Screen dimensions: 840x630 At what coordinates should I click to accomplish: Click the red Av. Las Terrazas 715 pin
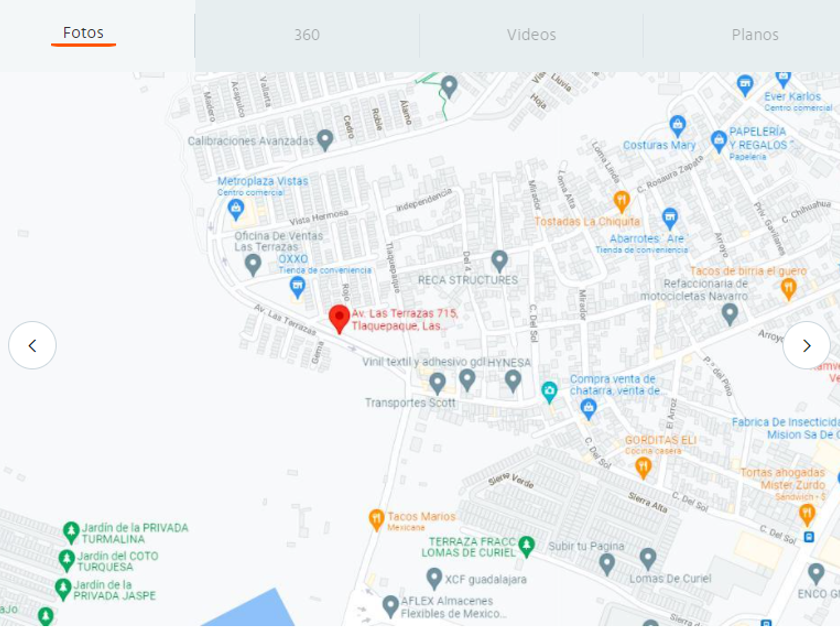339,319
